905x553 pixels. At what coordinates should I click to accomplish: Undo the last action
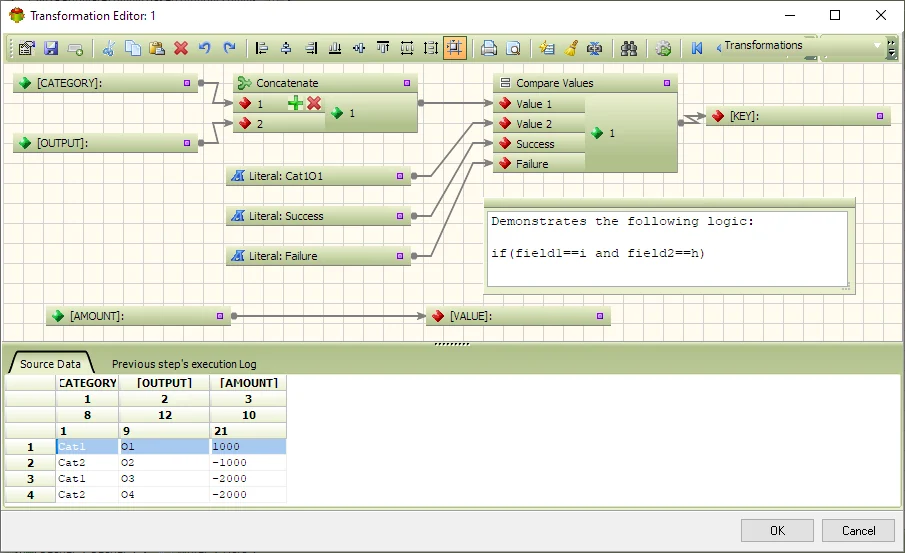point(205,48)
